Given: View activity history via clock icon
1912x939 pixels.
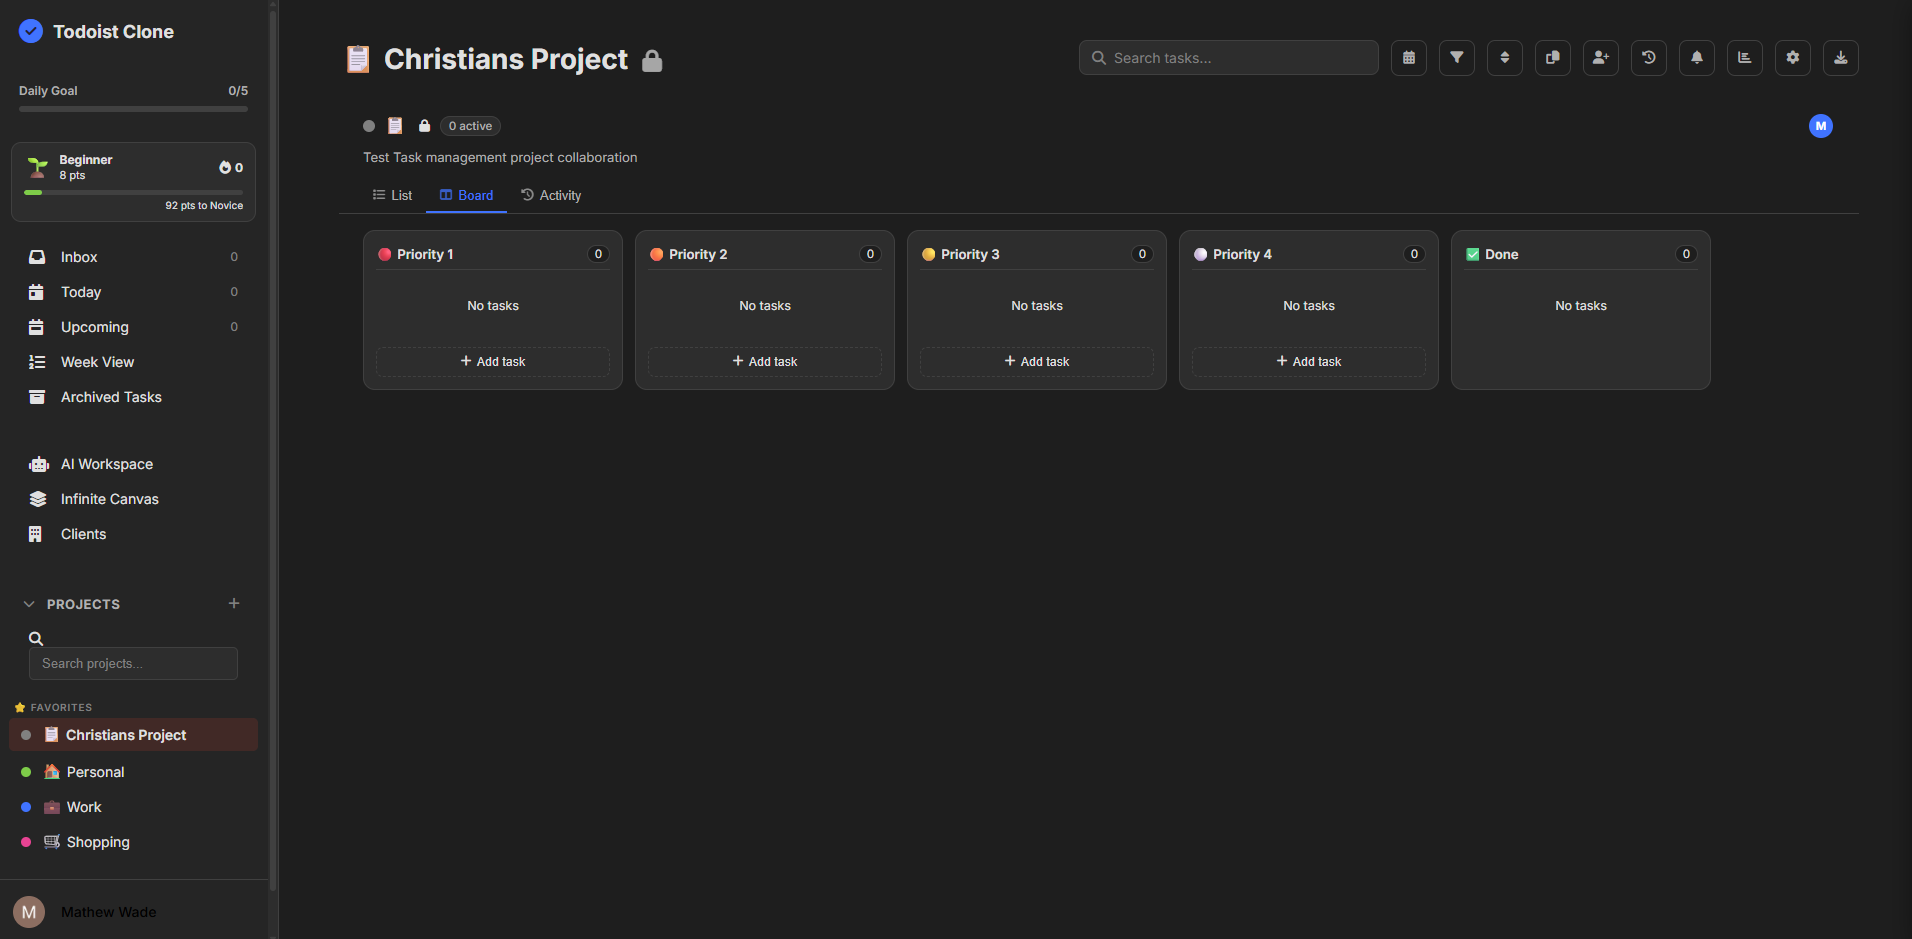Looking at the screenshot, I should tap(1649, 58).
